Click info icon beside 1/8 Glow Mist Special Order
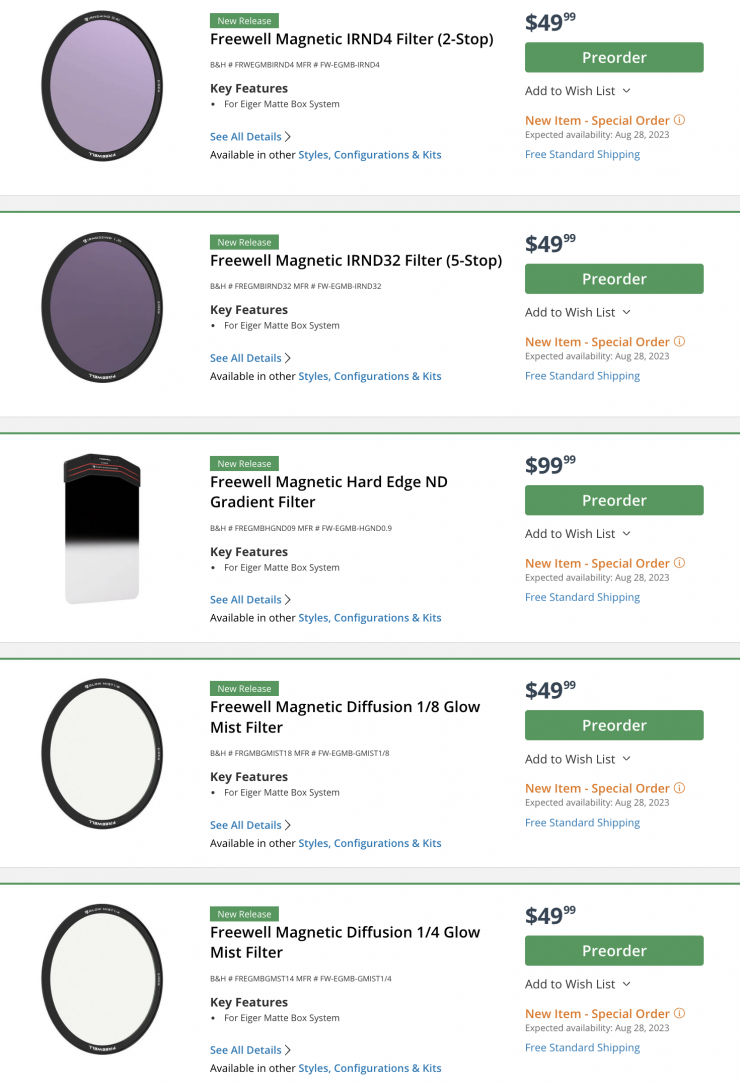The width and height of the screenshot is (740, 1084). coord(680,788)
